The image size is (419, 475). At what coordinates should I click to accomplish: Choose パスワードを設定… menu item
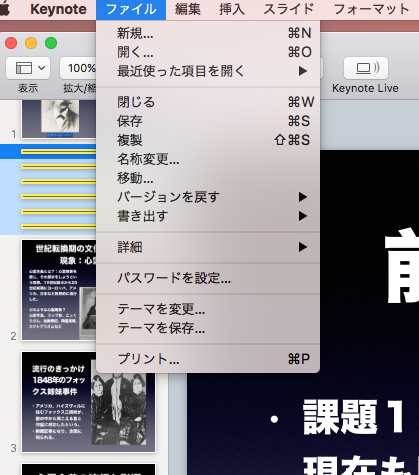pos(208,278)
